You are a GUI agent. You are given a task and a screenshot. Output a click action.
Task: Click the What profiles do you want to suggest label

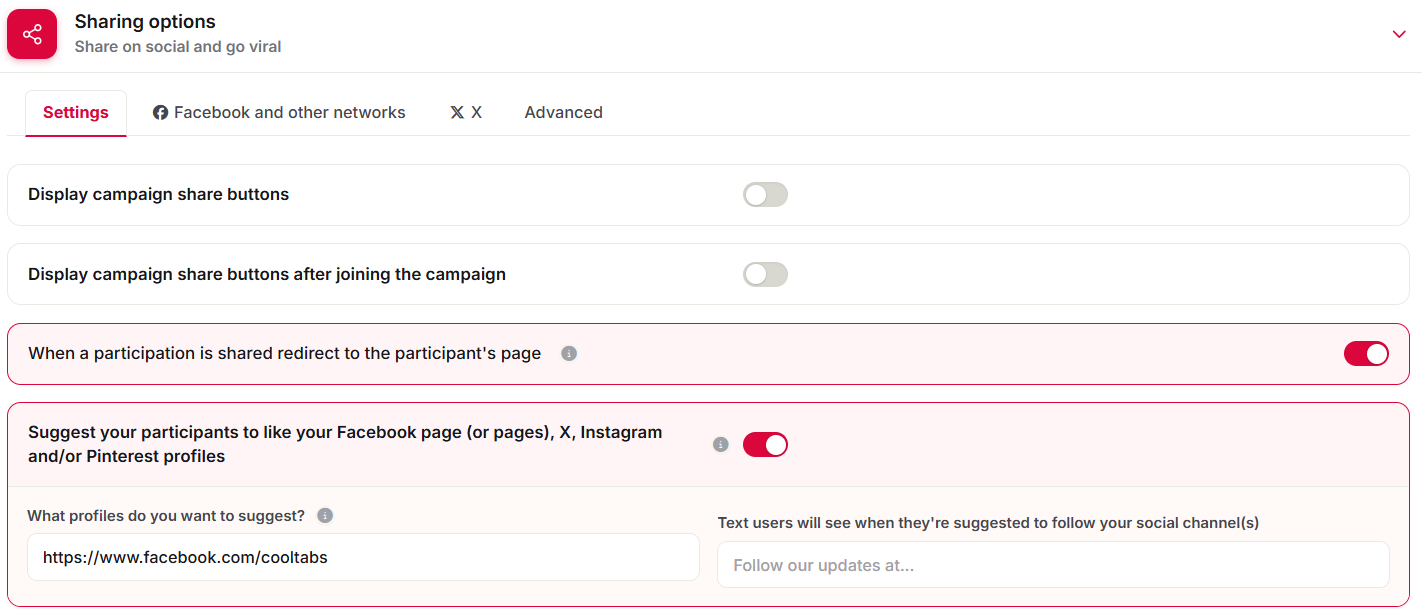point(166,516)
